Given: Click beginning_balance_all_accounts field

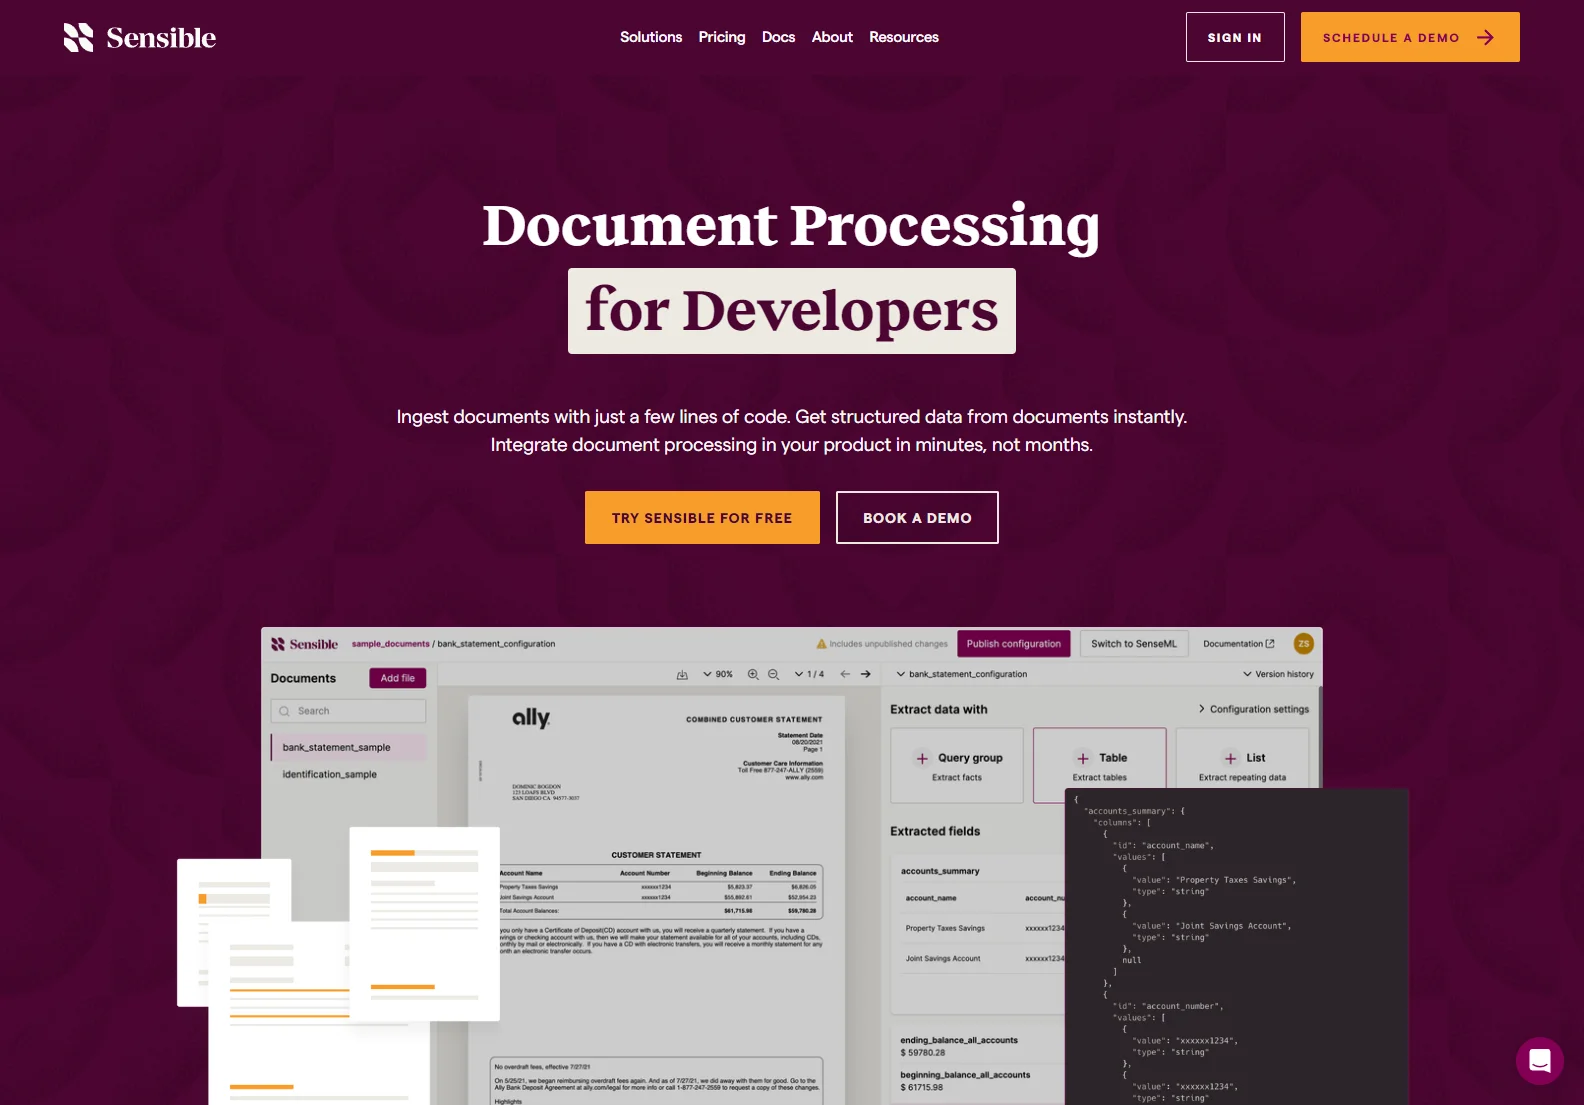Looking at the screenshot, I should pos(965,1075).
